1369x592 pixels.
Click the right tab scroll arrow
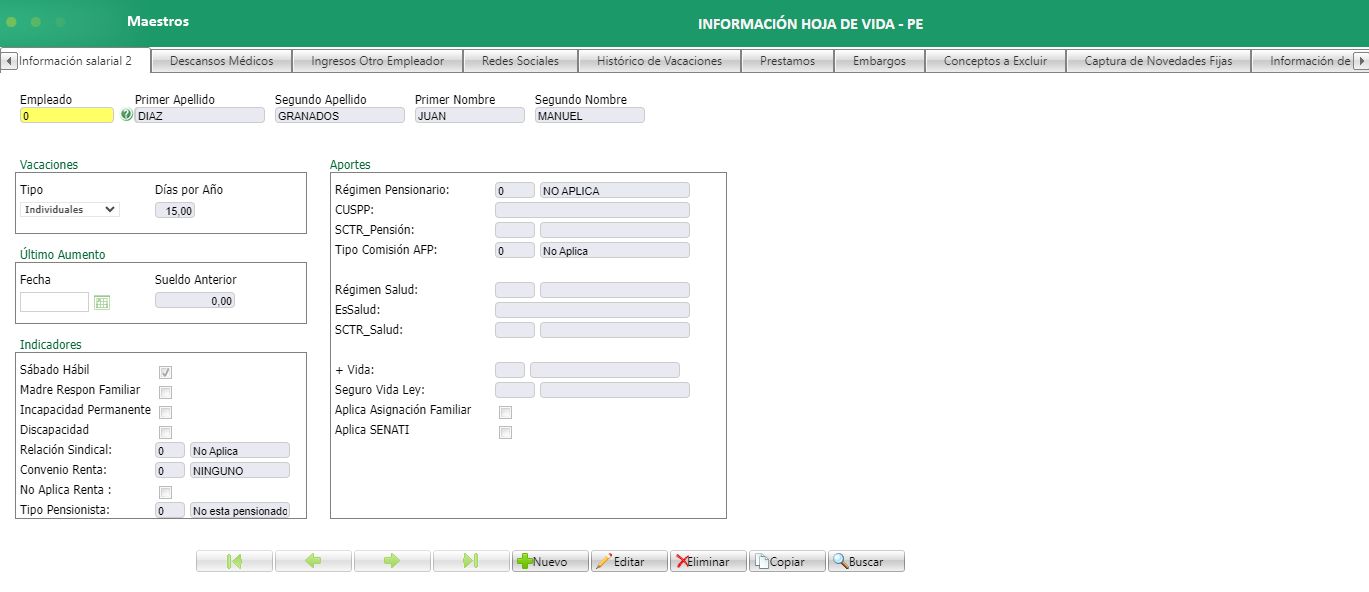click(1360, 60)
